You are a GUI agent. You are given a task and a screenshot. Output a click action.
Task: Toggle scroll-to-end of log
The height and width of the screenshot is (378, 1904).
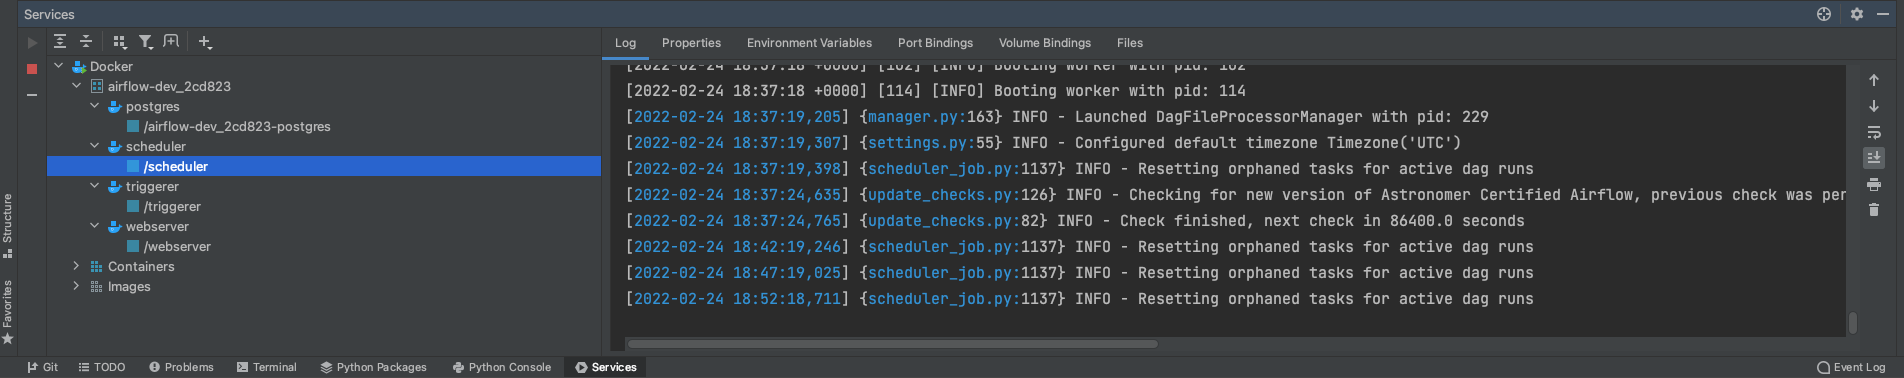tap(1874, 158)
